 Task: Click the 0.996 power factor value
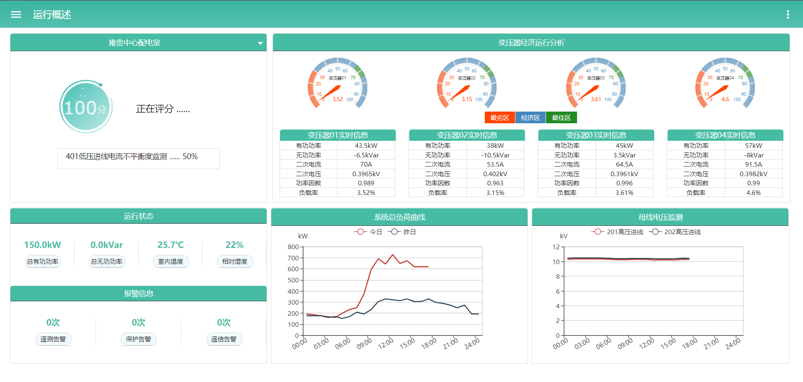(624, 183)
